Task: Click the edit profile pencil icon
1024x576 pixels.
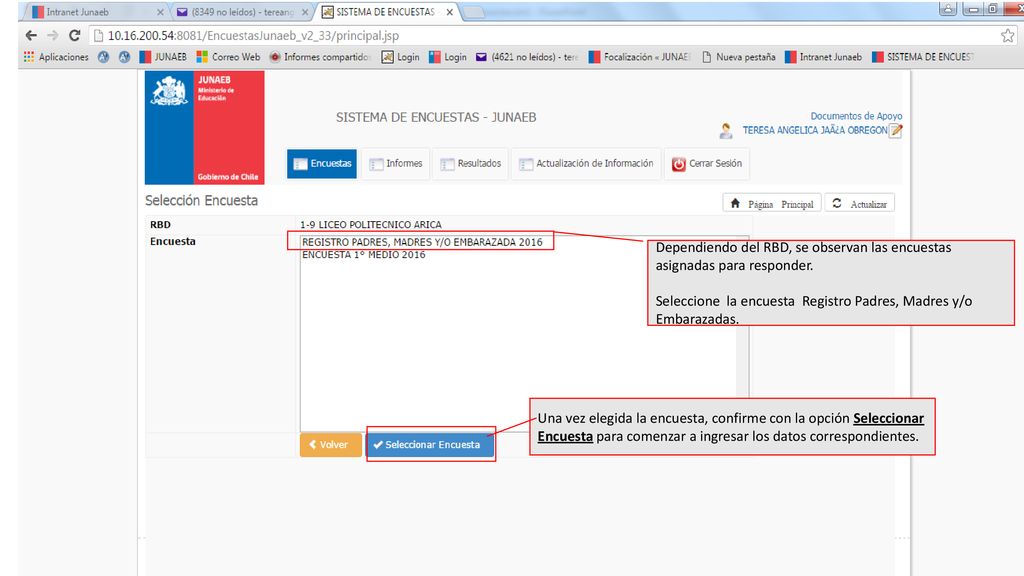Action: 897,131
